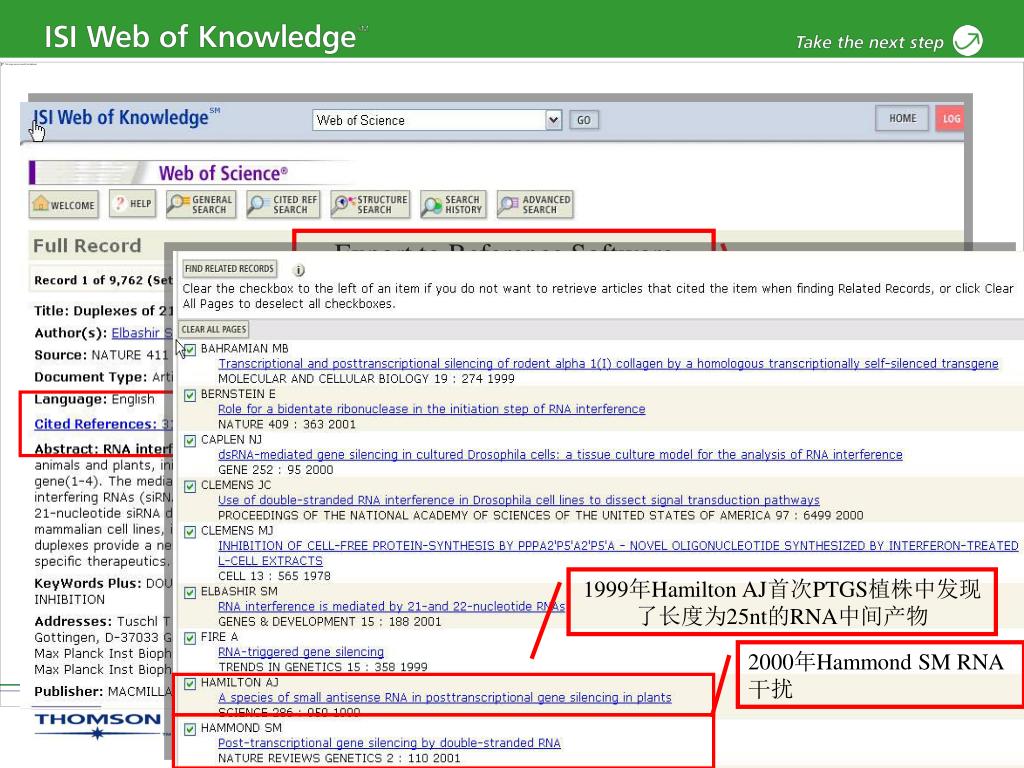
Task: Click the TRENDS IN GENETICS 15 source line
Action: tap(323, 667)
